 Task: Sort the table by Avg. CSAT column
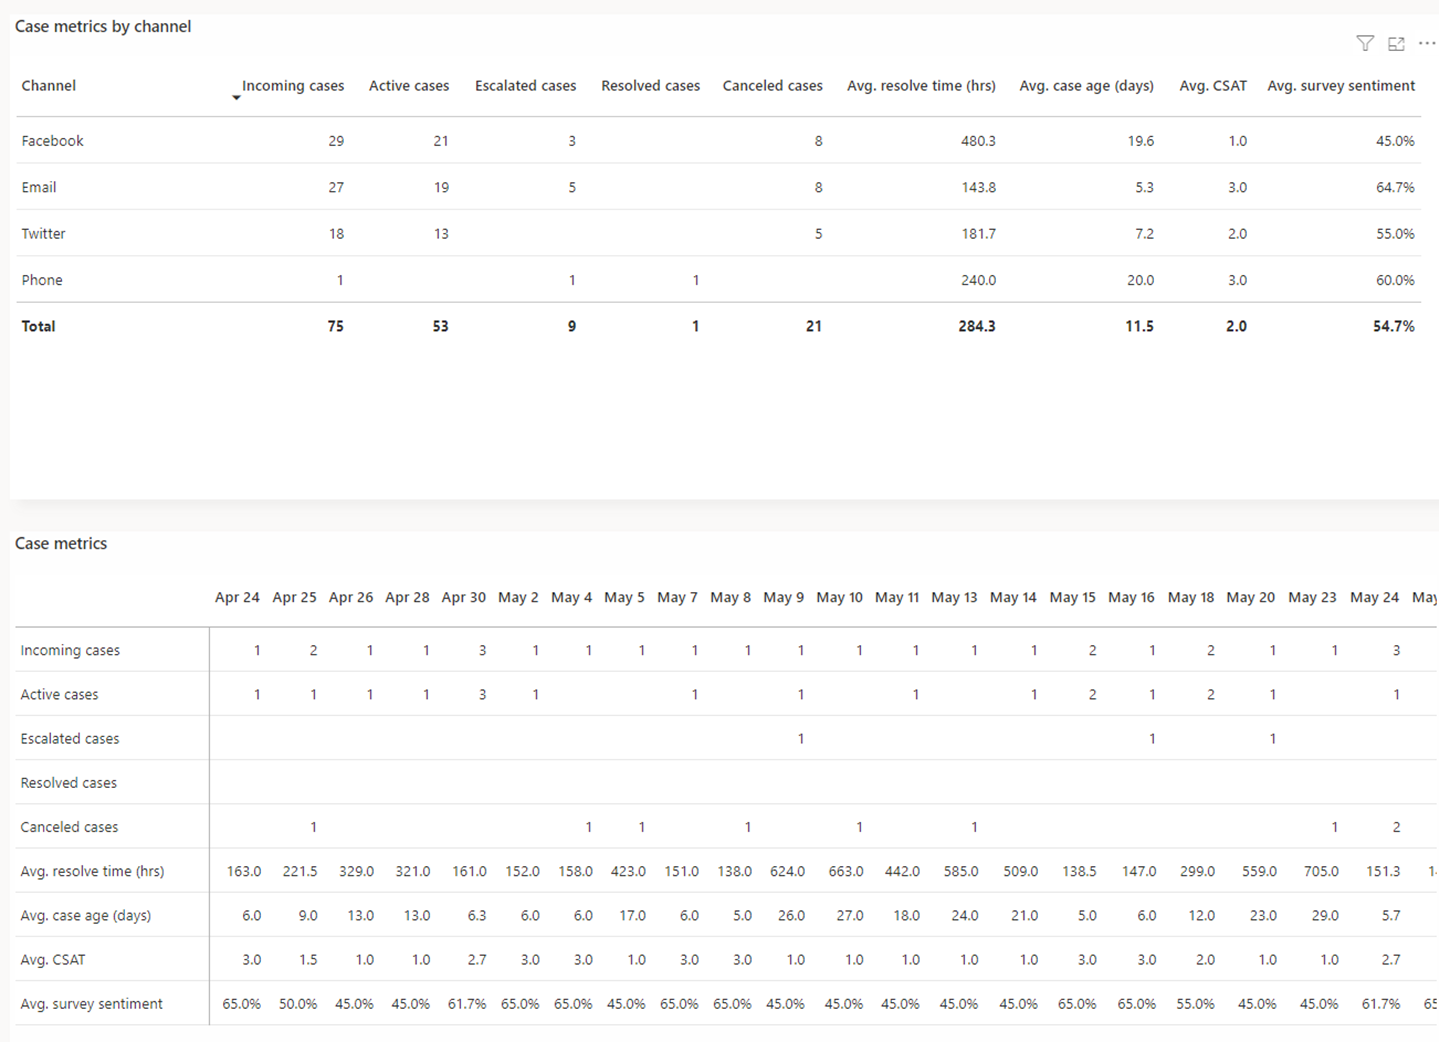click(1212, 85)
